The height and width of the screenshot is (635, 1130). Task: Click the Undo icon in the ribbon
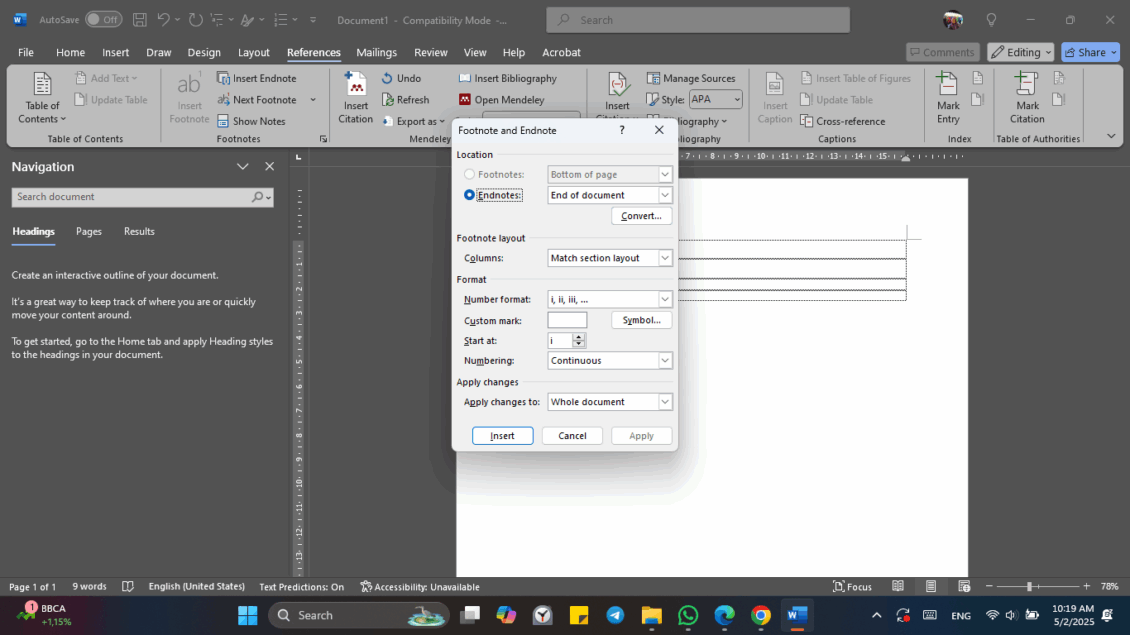tap(406, 77)
